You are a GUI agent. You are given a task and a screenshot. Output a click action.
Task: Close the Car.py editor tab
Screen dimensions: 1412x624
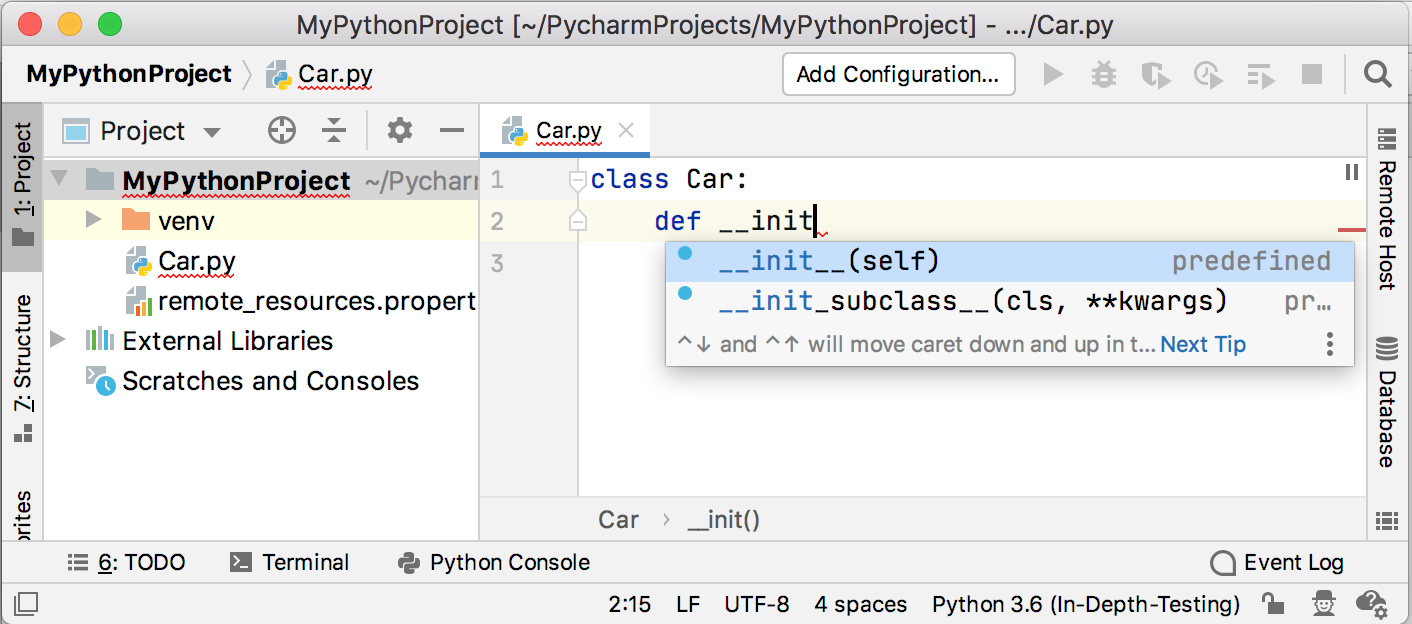(x=626, y=130)
